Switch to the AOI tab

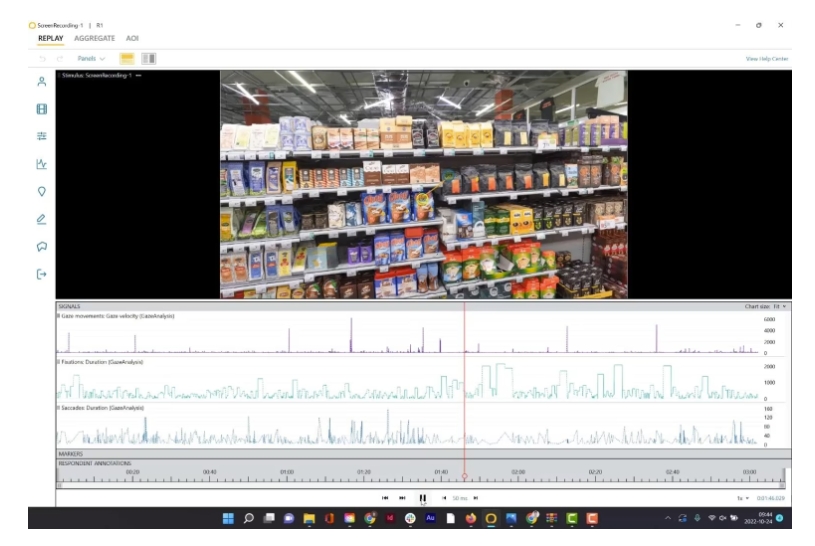[x=132, y=38]
